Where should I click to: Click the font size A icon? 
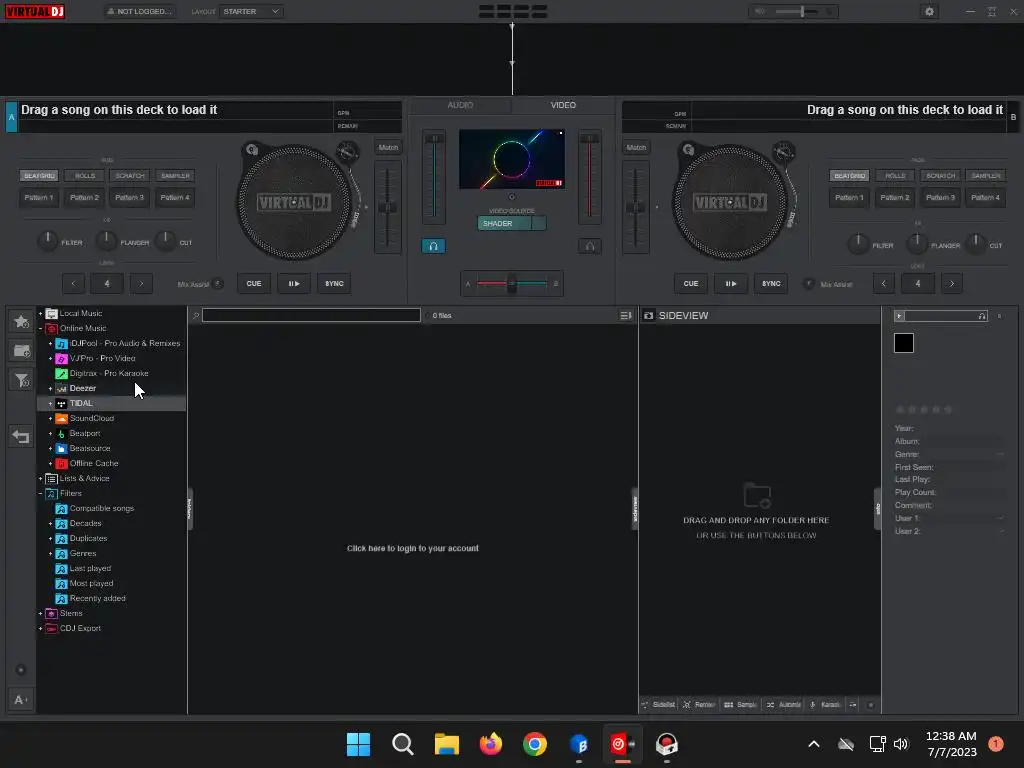pos(20,700)
